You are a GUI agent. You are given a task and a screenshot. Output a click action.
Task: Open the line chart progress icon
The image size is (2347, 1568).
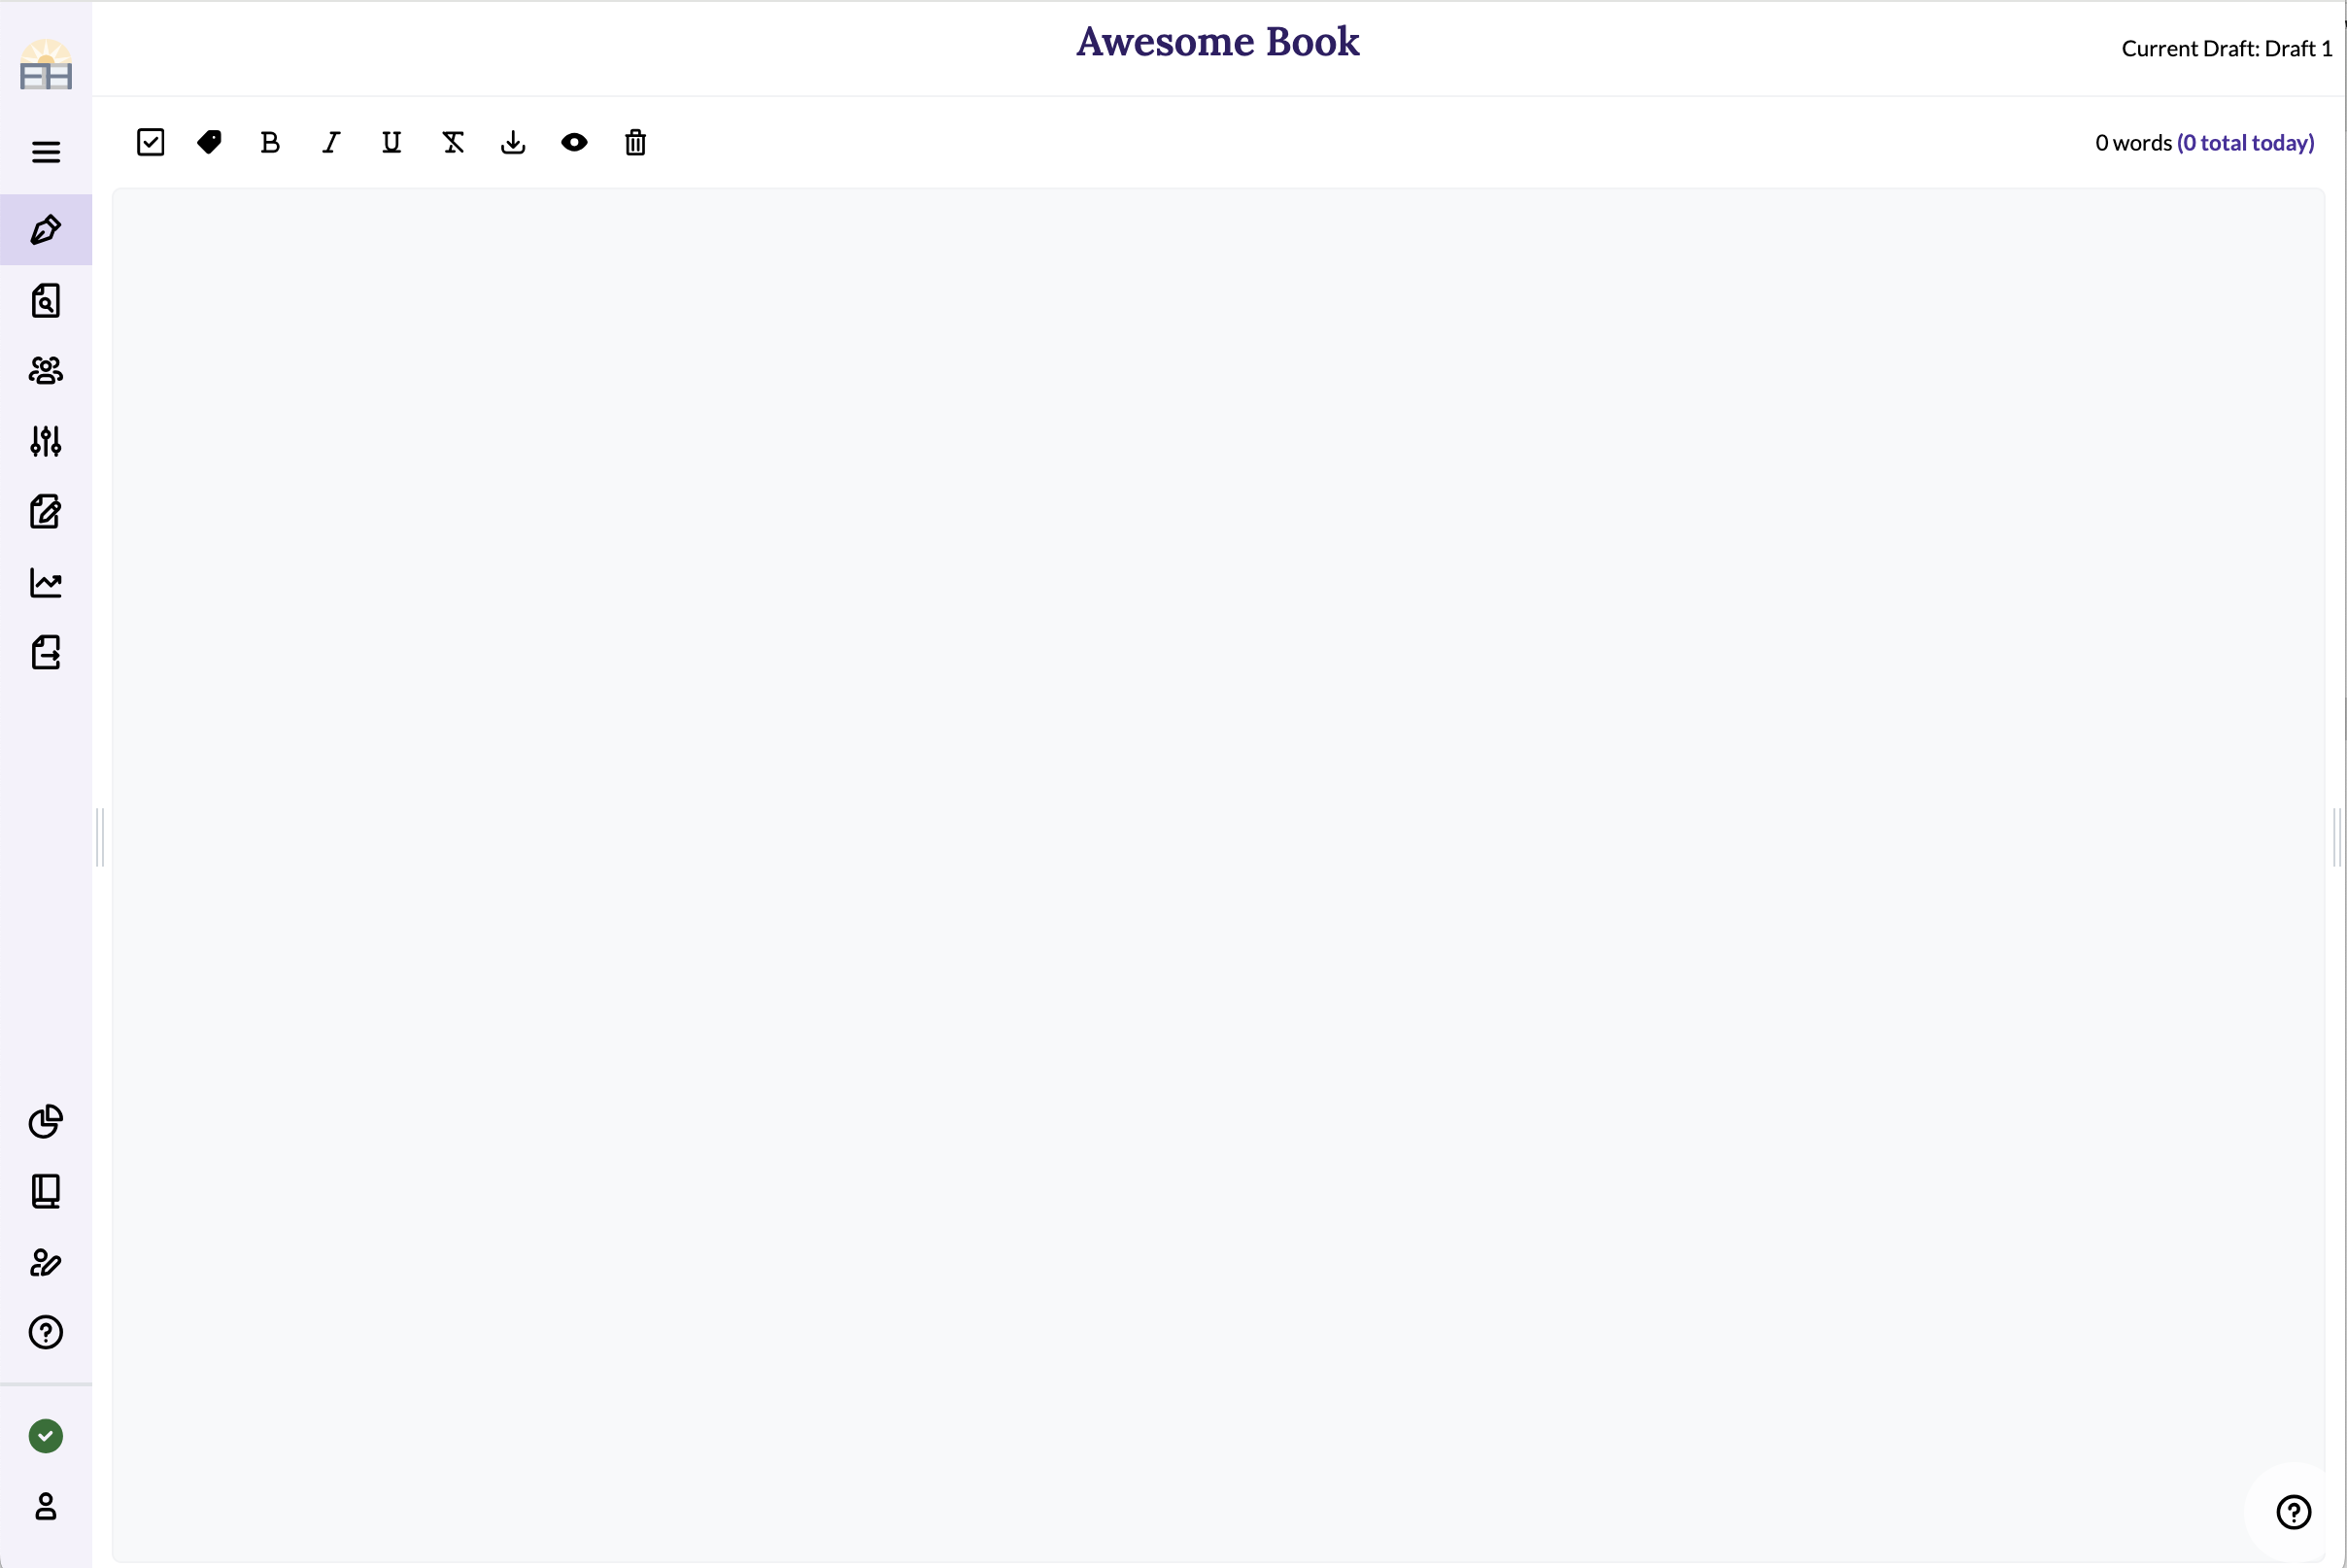[46, 582]
